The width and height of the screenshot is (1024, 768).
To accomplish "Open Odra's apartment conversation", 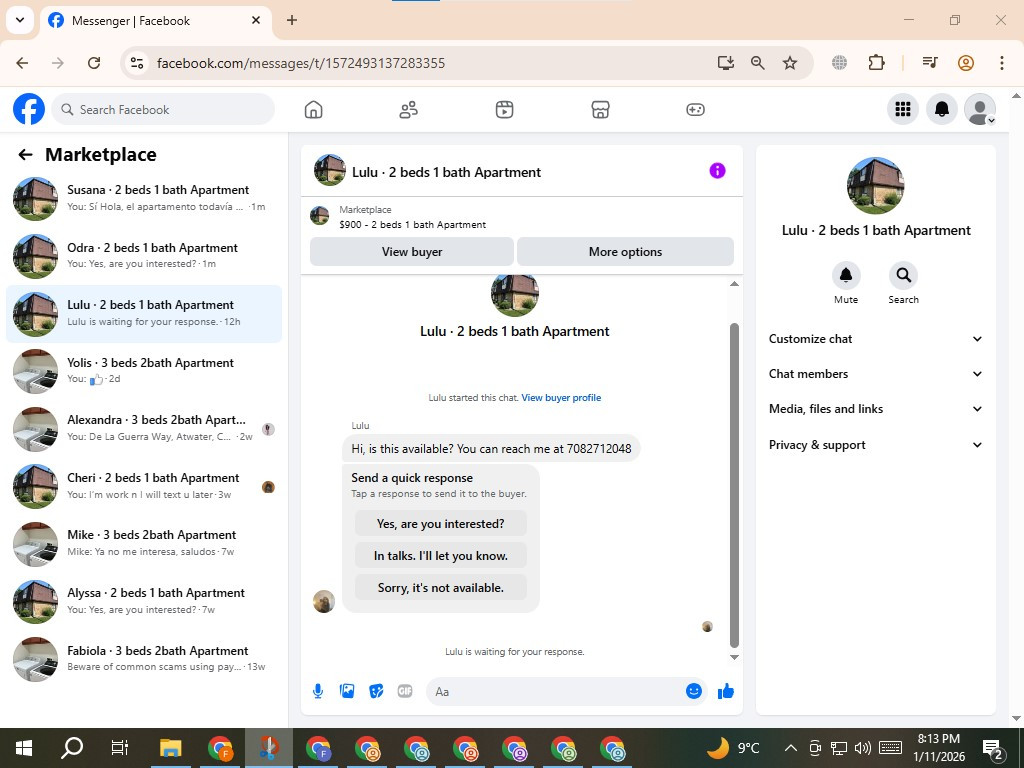I will tap(144, 255).
